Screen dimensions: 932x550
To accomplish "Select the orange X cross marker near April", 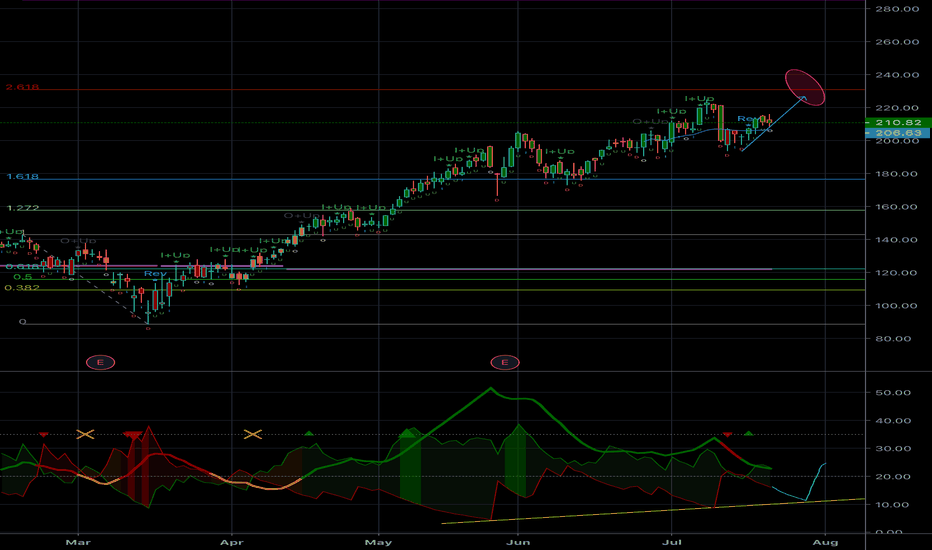I will point(253,435).
